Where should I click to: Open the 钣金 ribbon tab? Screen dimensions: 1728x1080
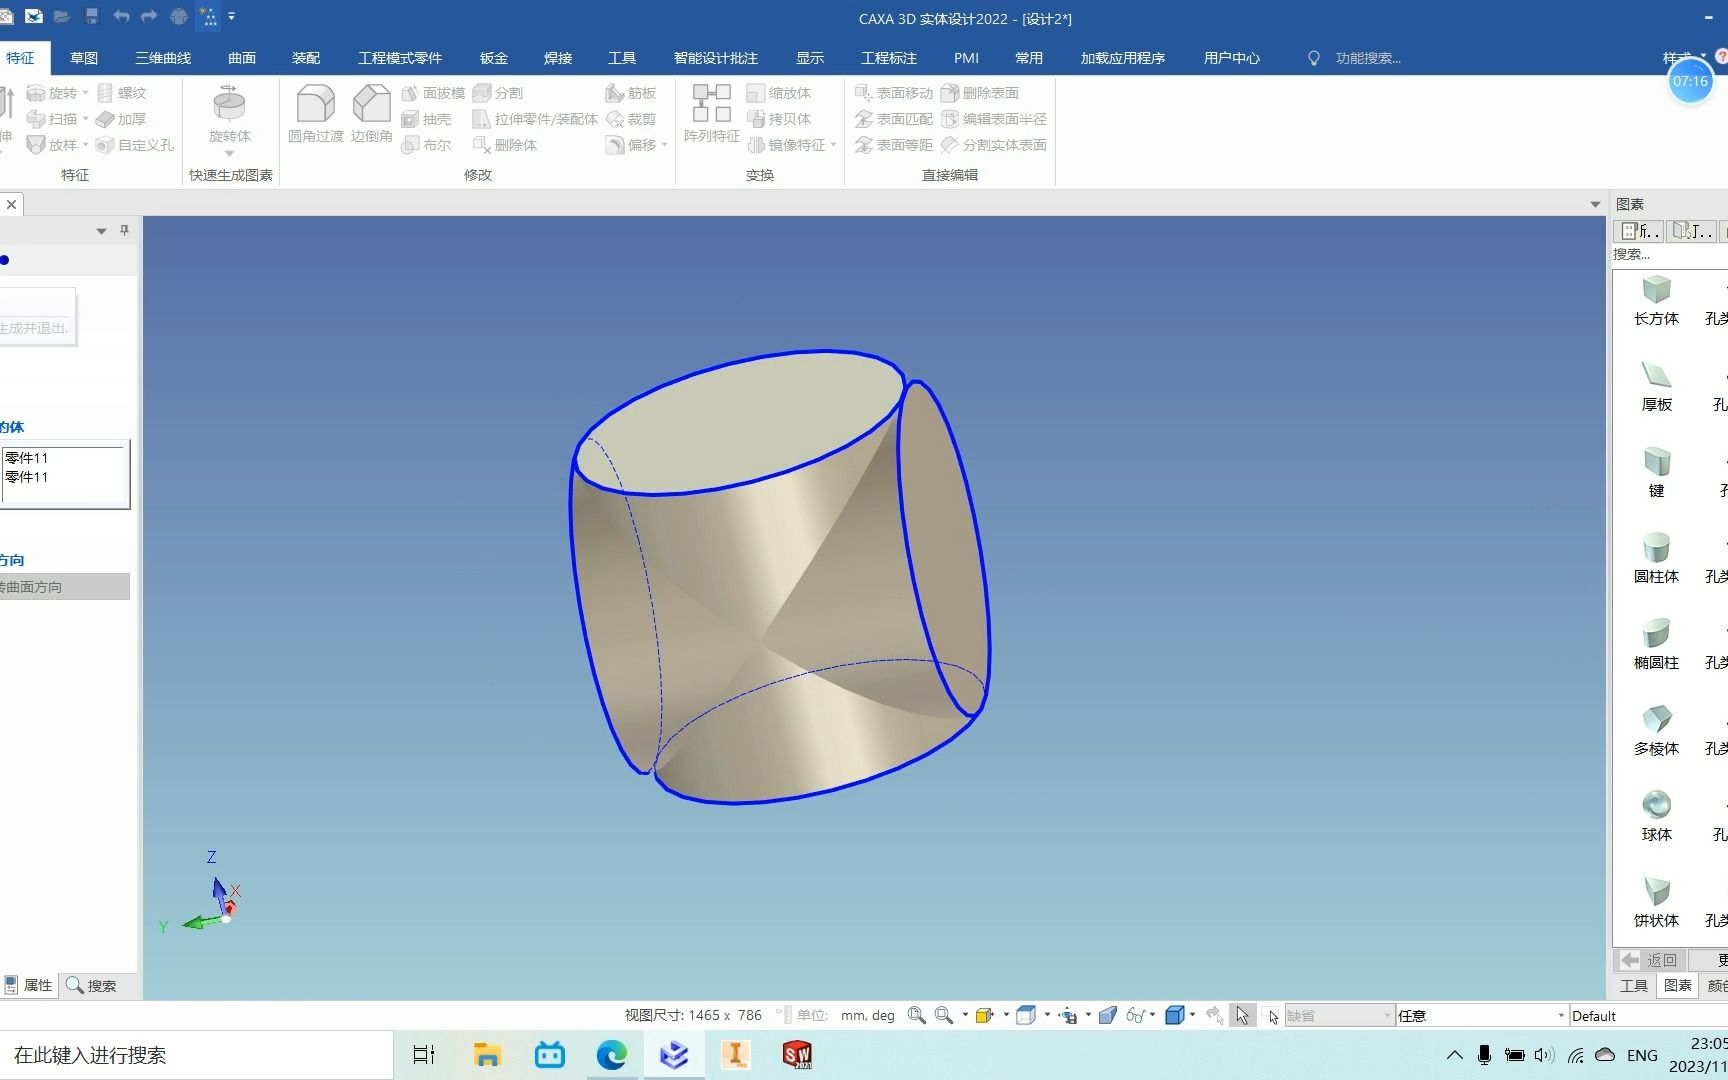coord(494,58)
